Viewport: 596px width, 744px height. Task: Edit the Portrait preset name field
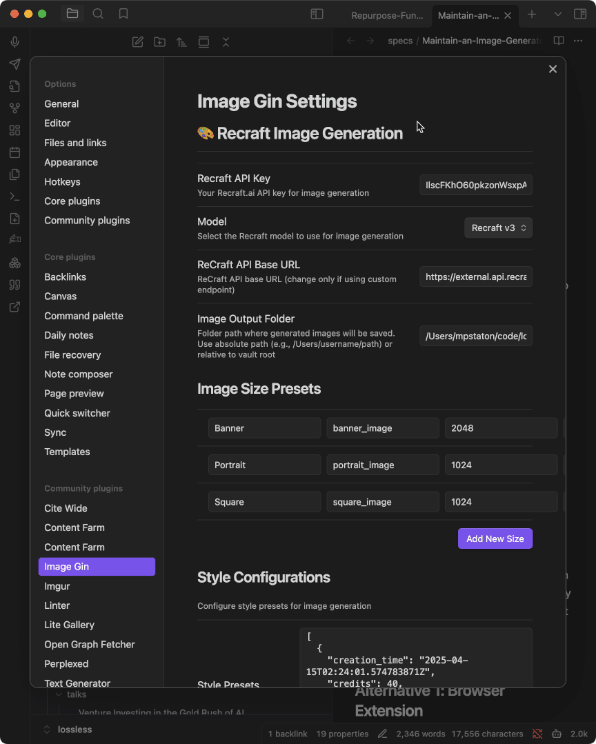pos(264,465)
